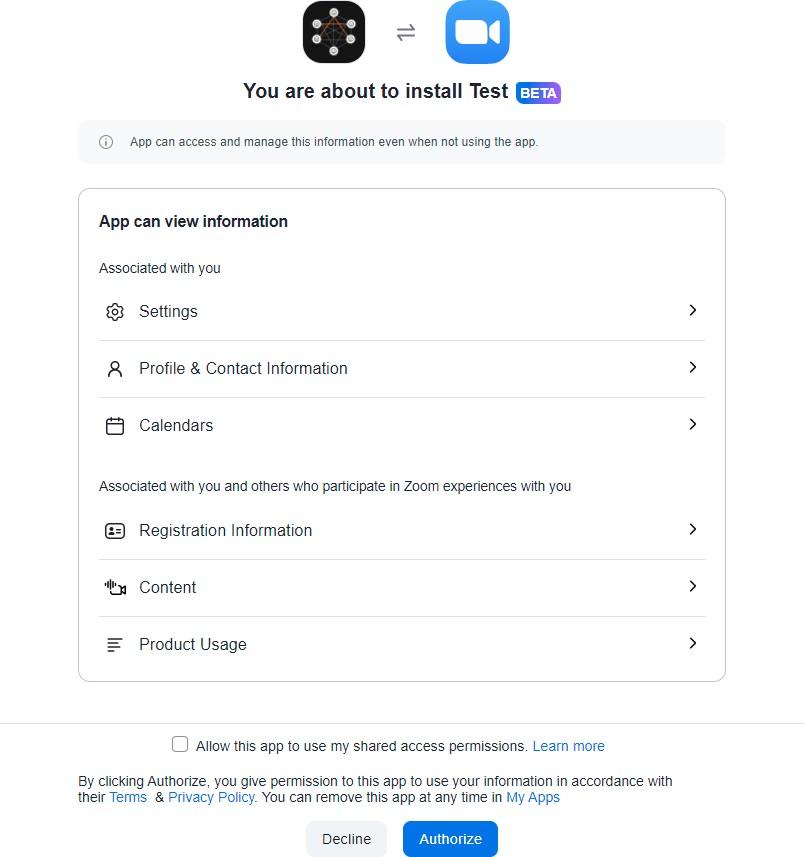The image size is (805, 857).
Task: Click the Profile person icon
Action: click(x=115, y=369)
